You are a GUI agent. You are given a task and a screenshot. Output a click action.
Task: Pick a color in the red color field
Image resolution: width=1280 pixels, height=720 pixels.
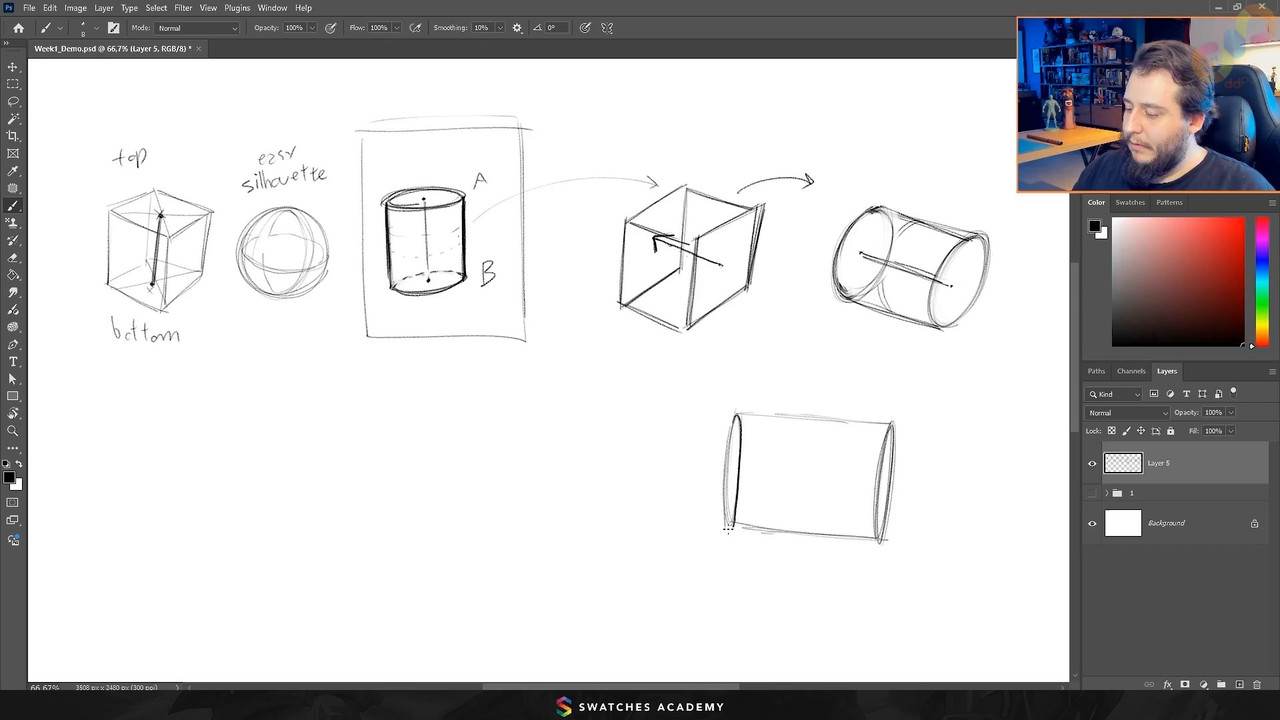(1178, 282)
